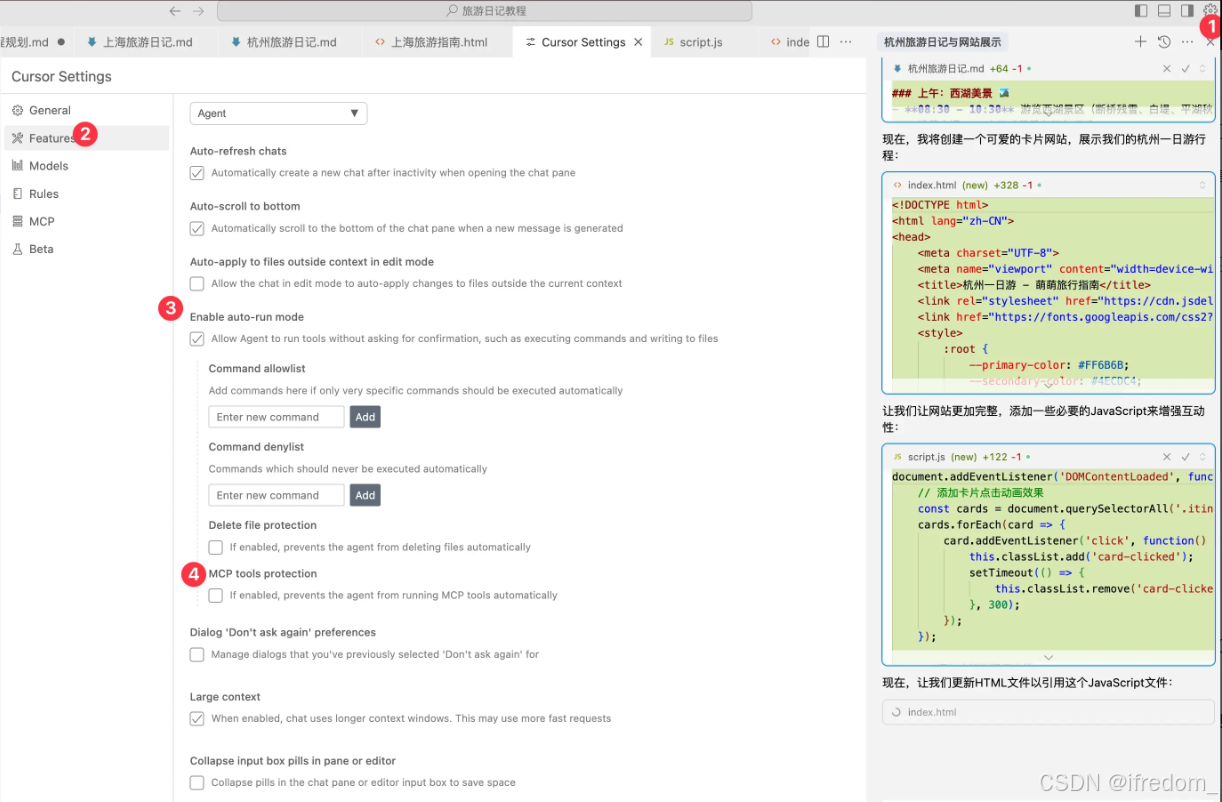Screen dimensions: 1222x802
Task: Enable MCP tools protection checkbox
Action: point(215,595)
